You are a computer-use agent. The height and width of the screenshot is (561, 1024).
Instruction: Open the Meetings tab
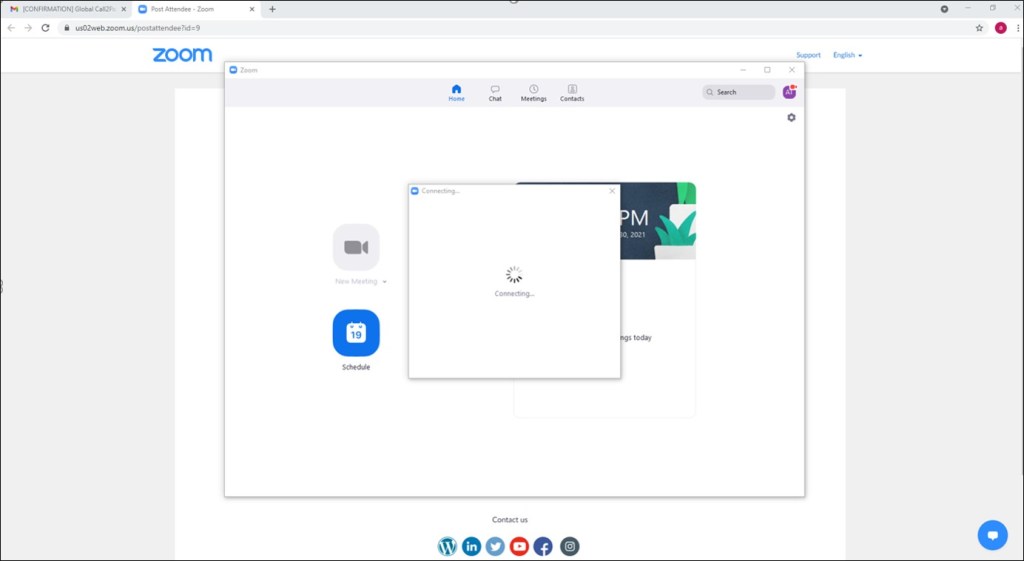(x=533, y=93)
